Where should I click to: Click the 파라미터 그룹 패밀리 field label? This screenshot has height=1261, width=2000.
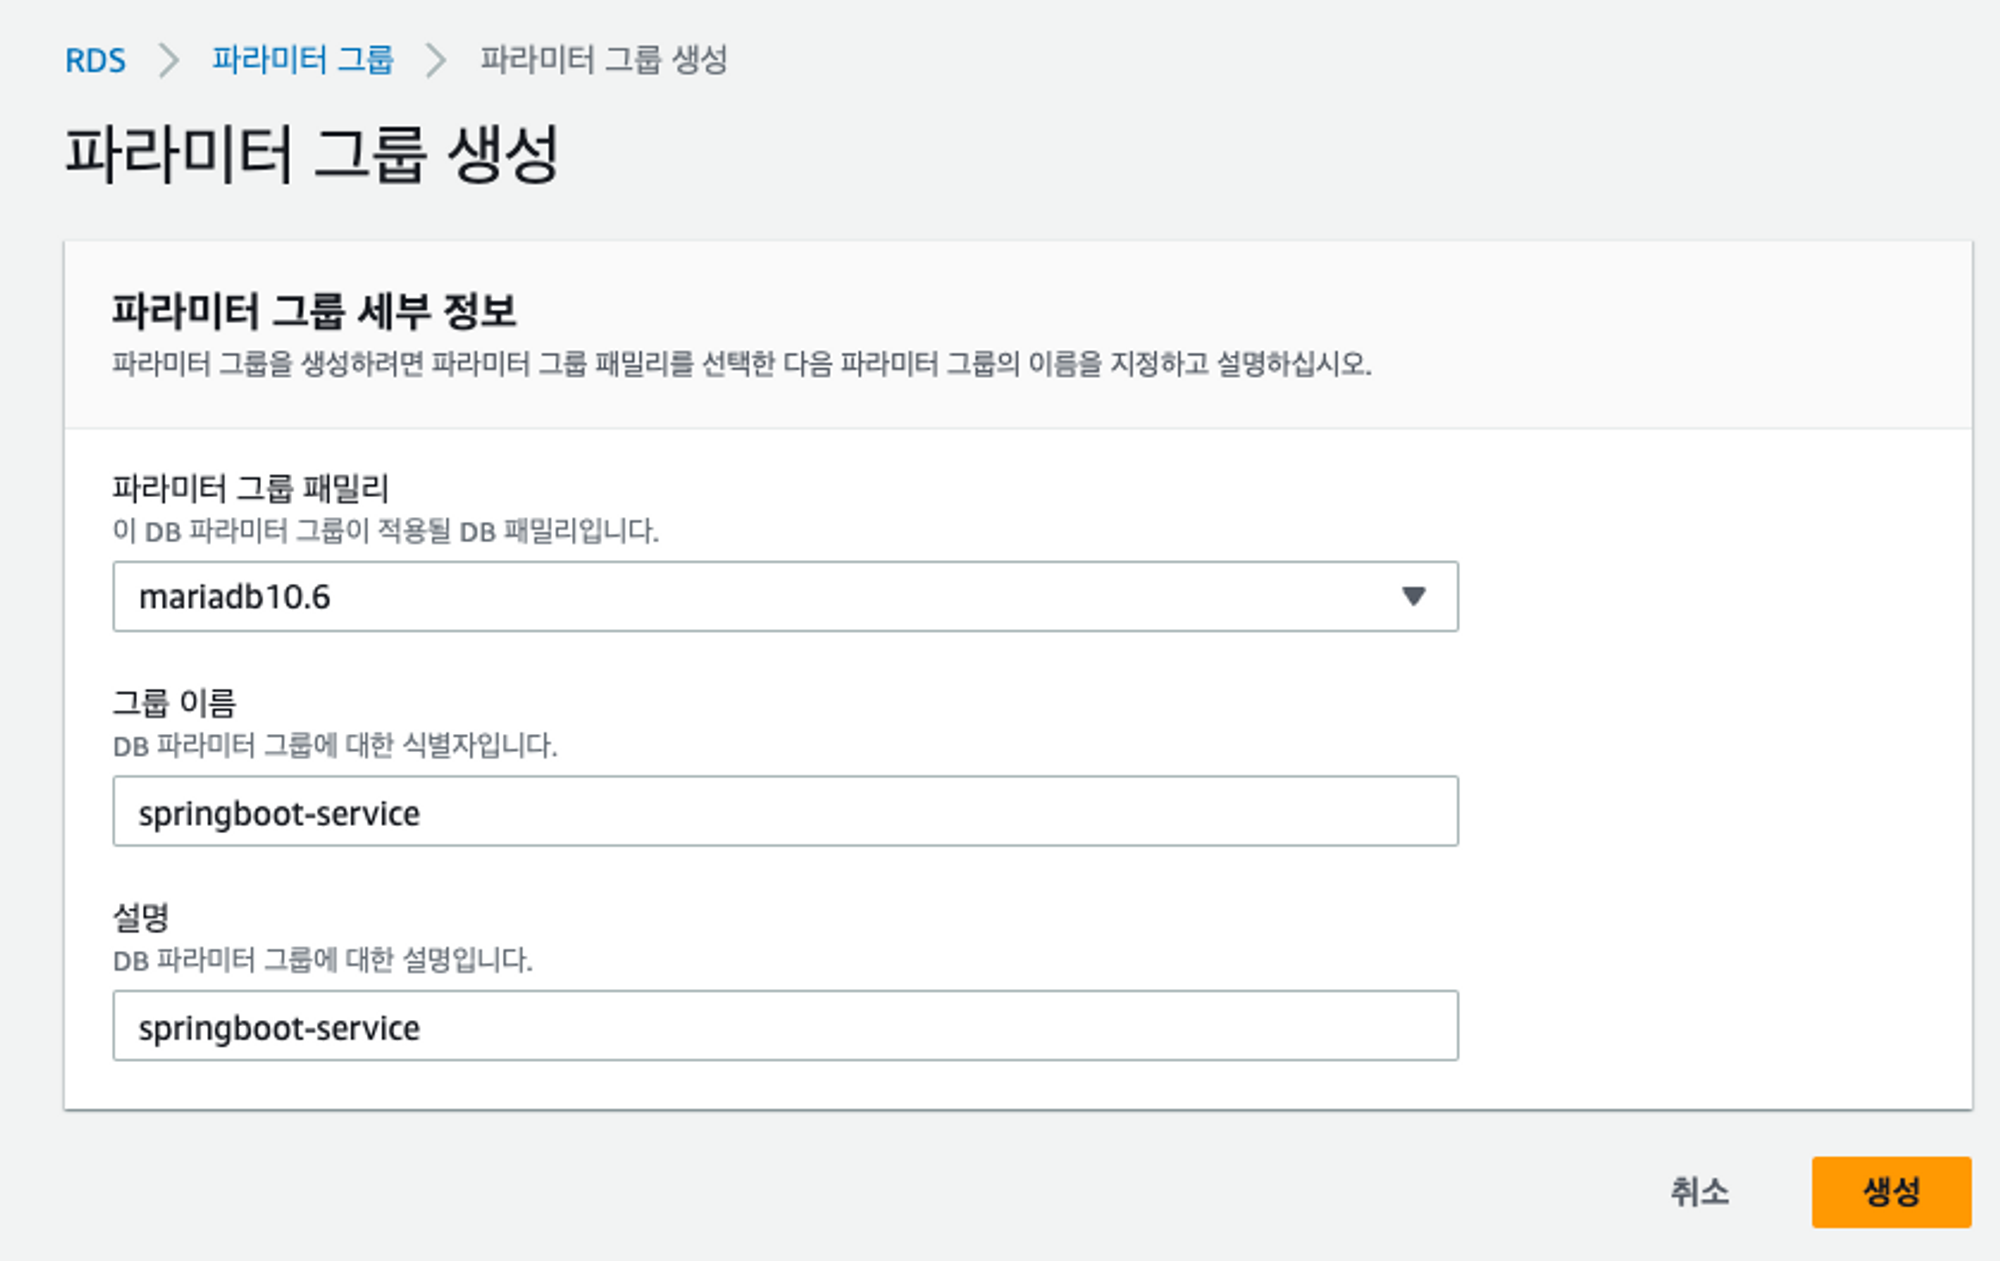250,488
